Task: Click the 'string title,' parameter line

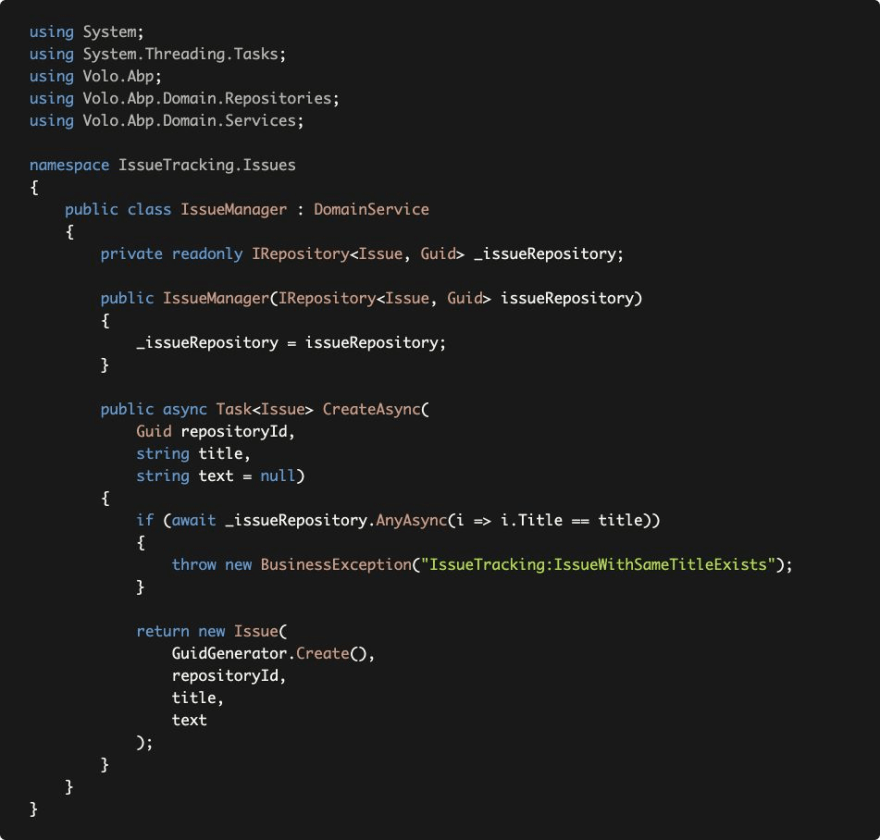Action: (x=193, y=453)
